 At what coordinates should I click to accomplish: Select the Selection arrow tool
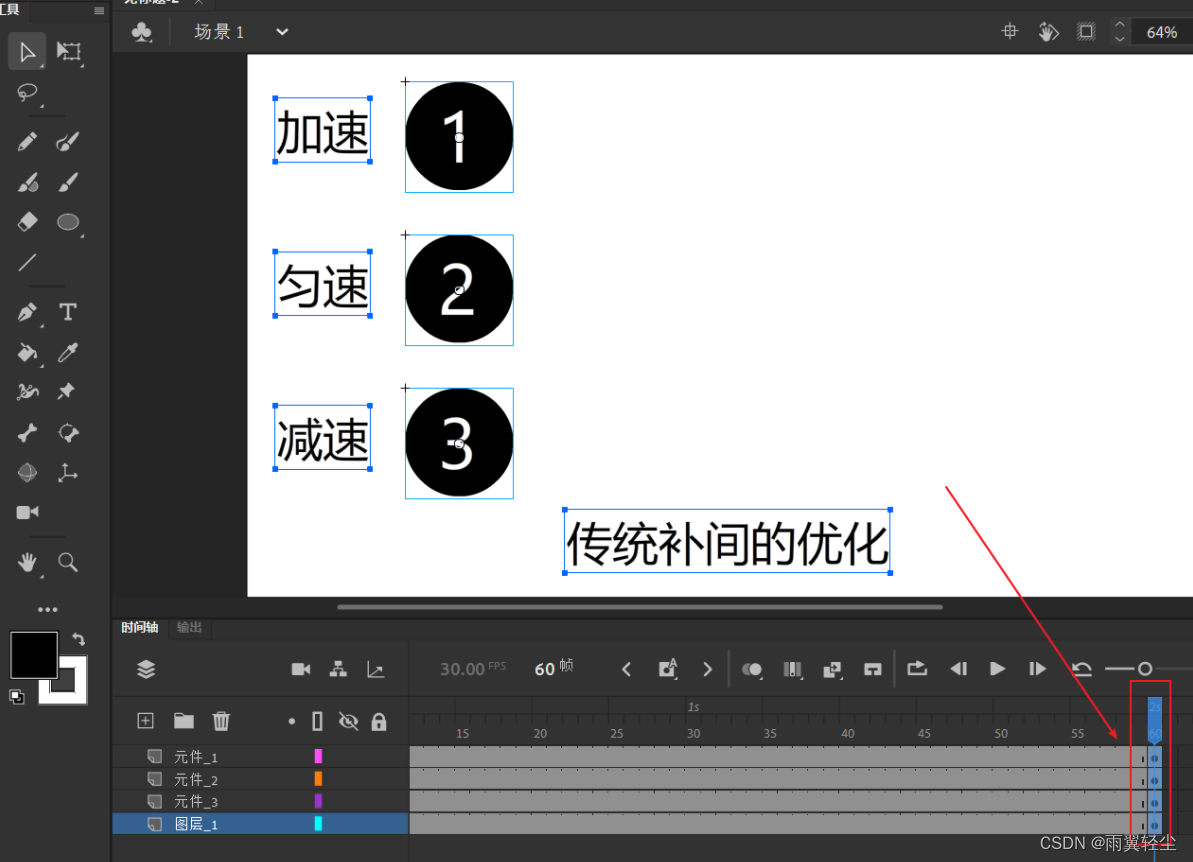tap(27, 52)
